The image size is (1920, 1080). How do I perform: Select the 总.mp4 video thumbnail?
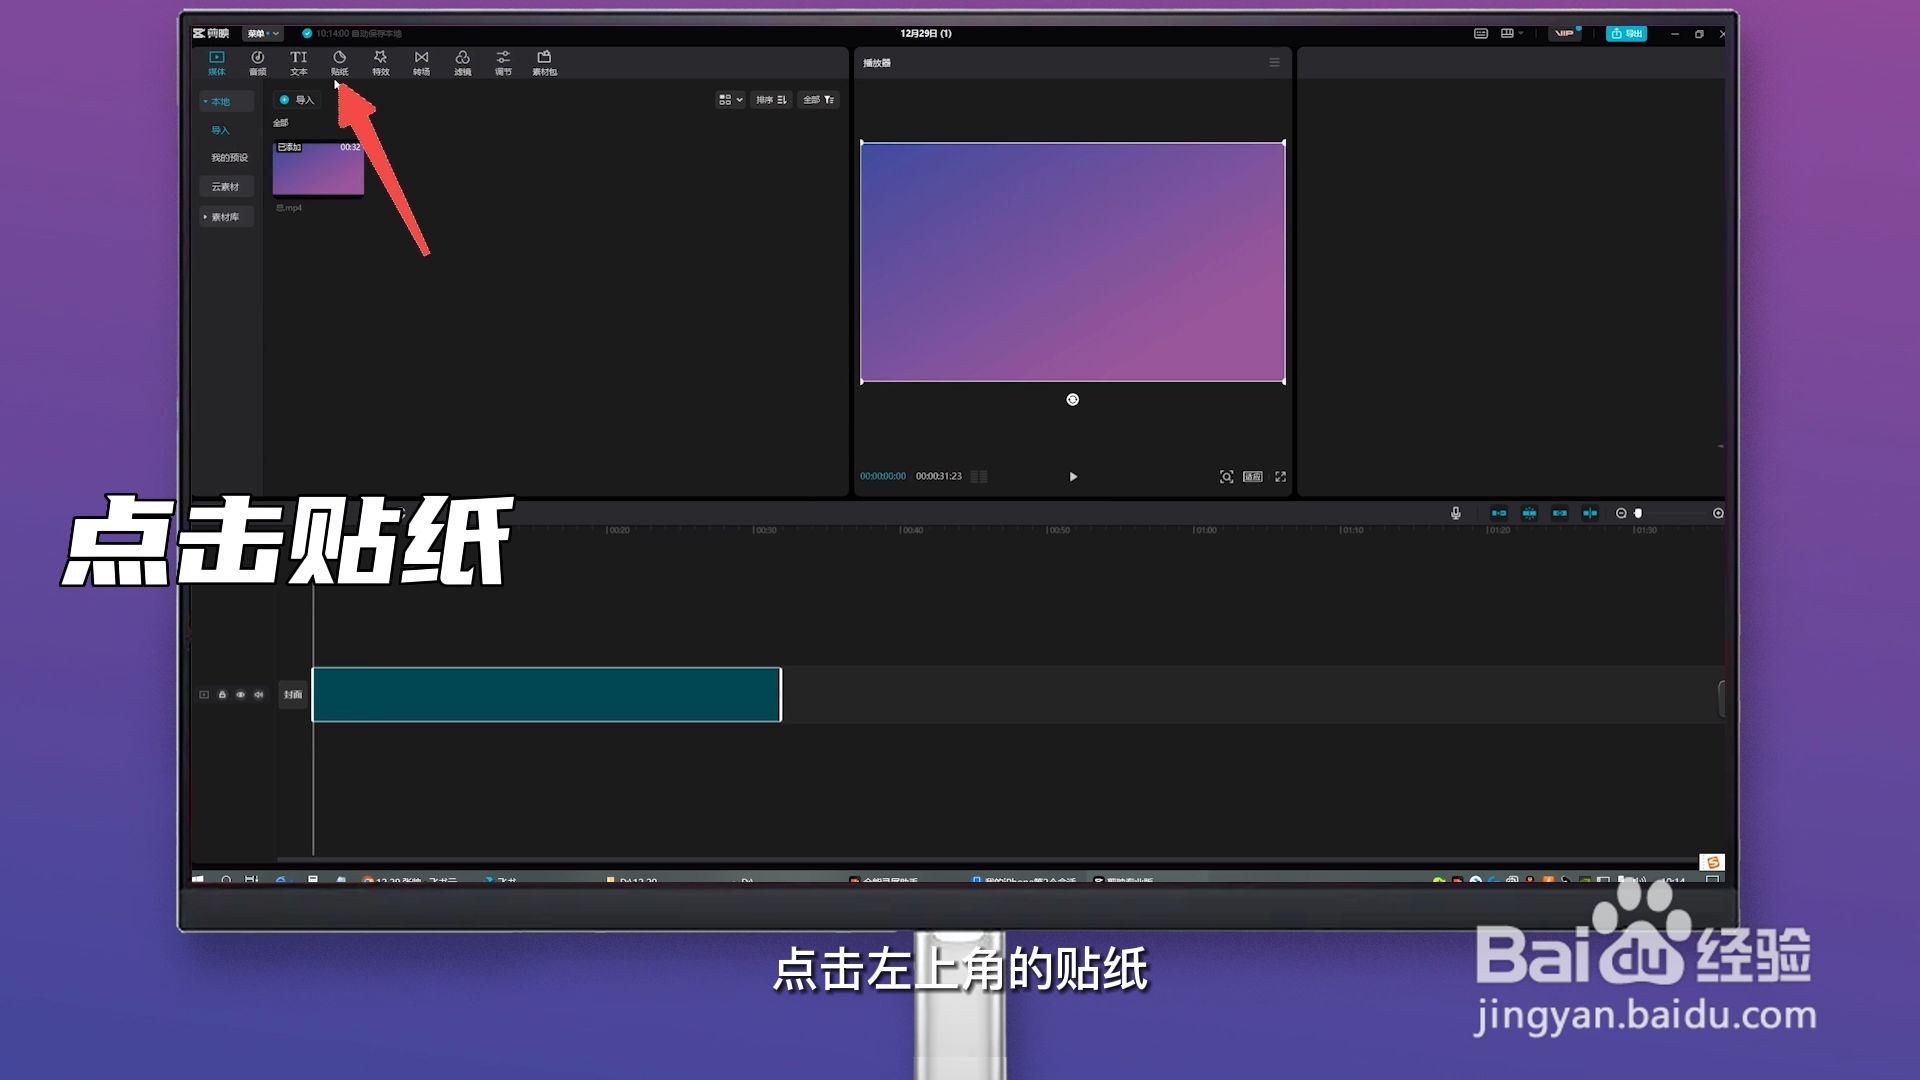(318, 169)
